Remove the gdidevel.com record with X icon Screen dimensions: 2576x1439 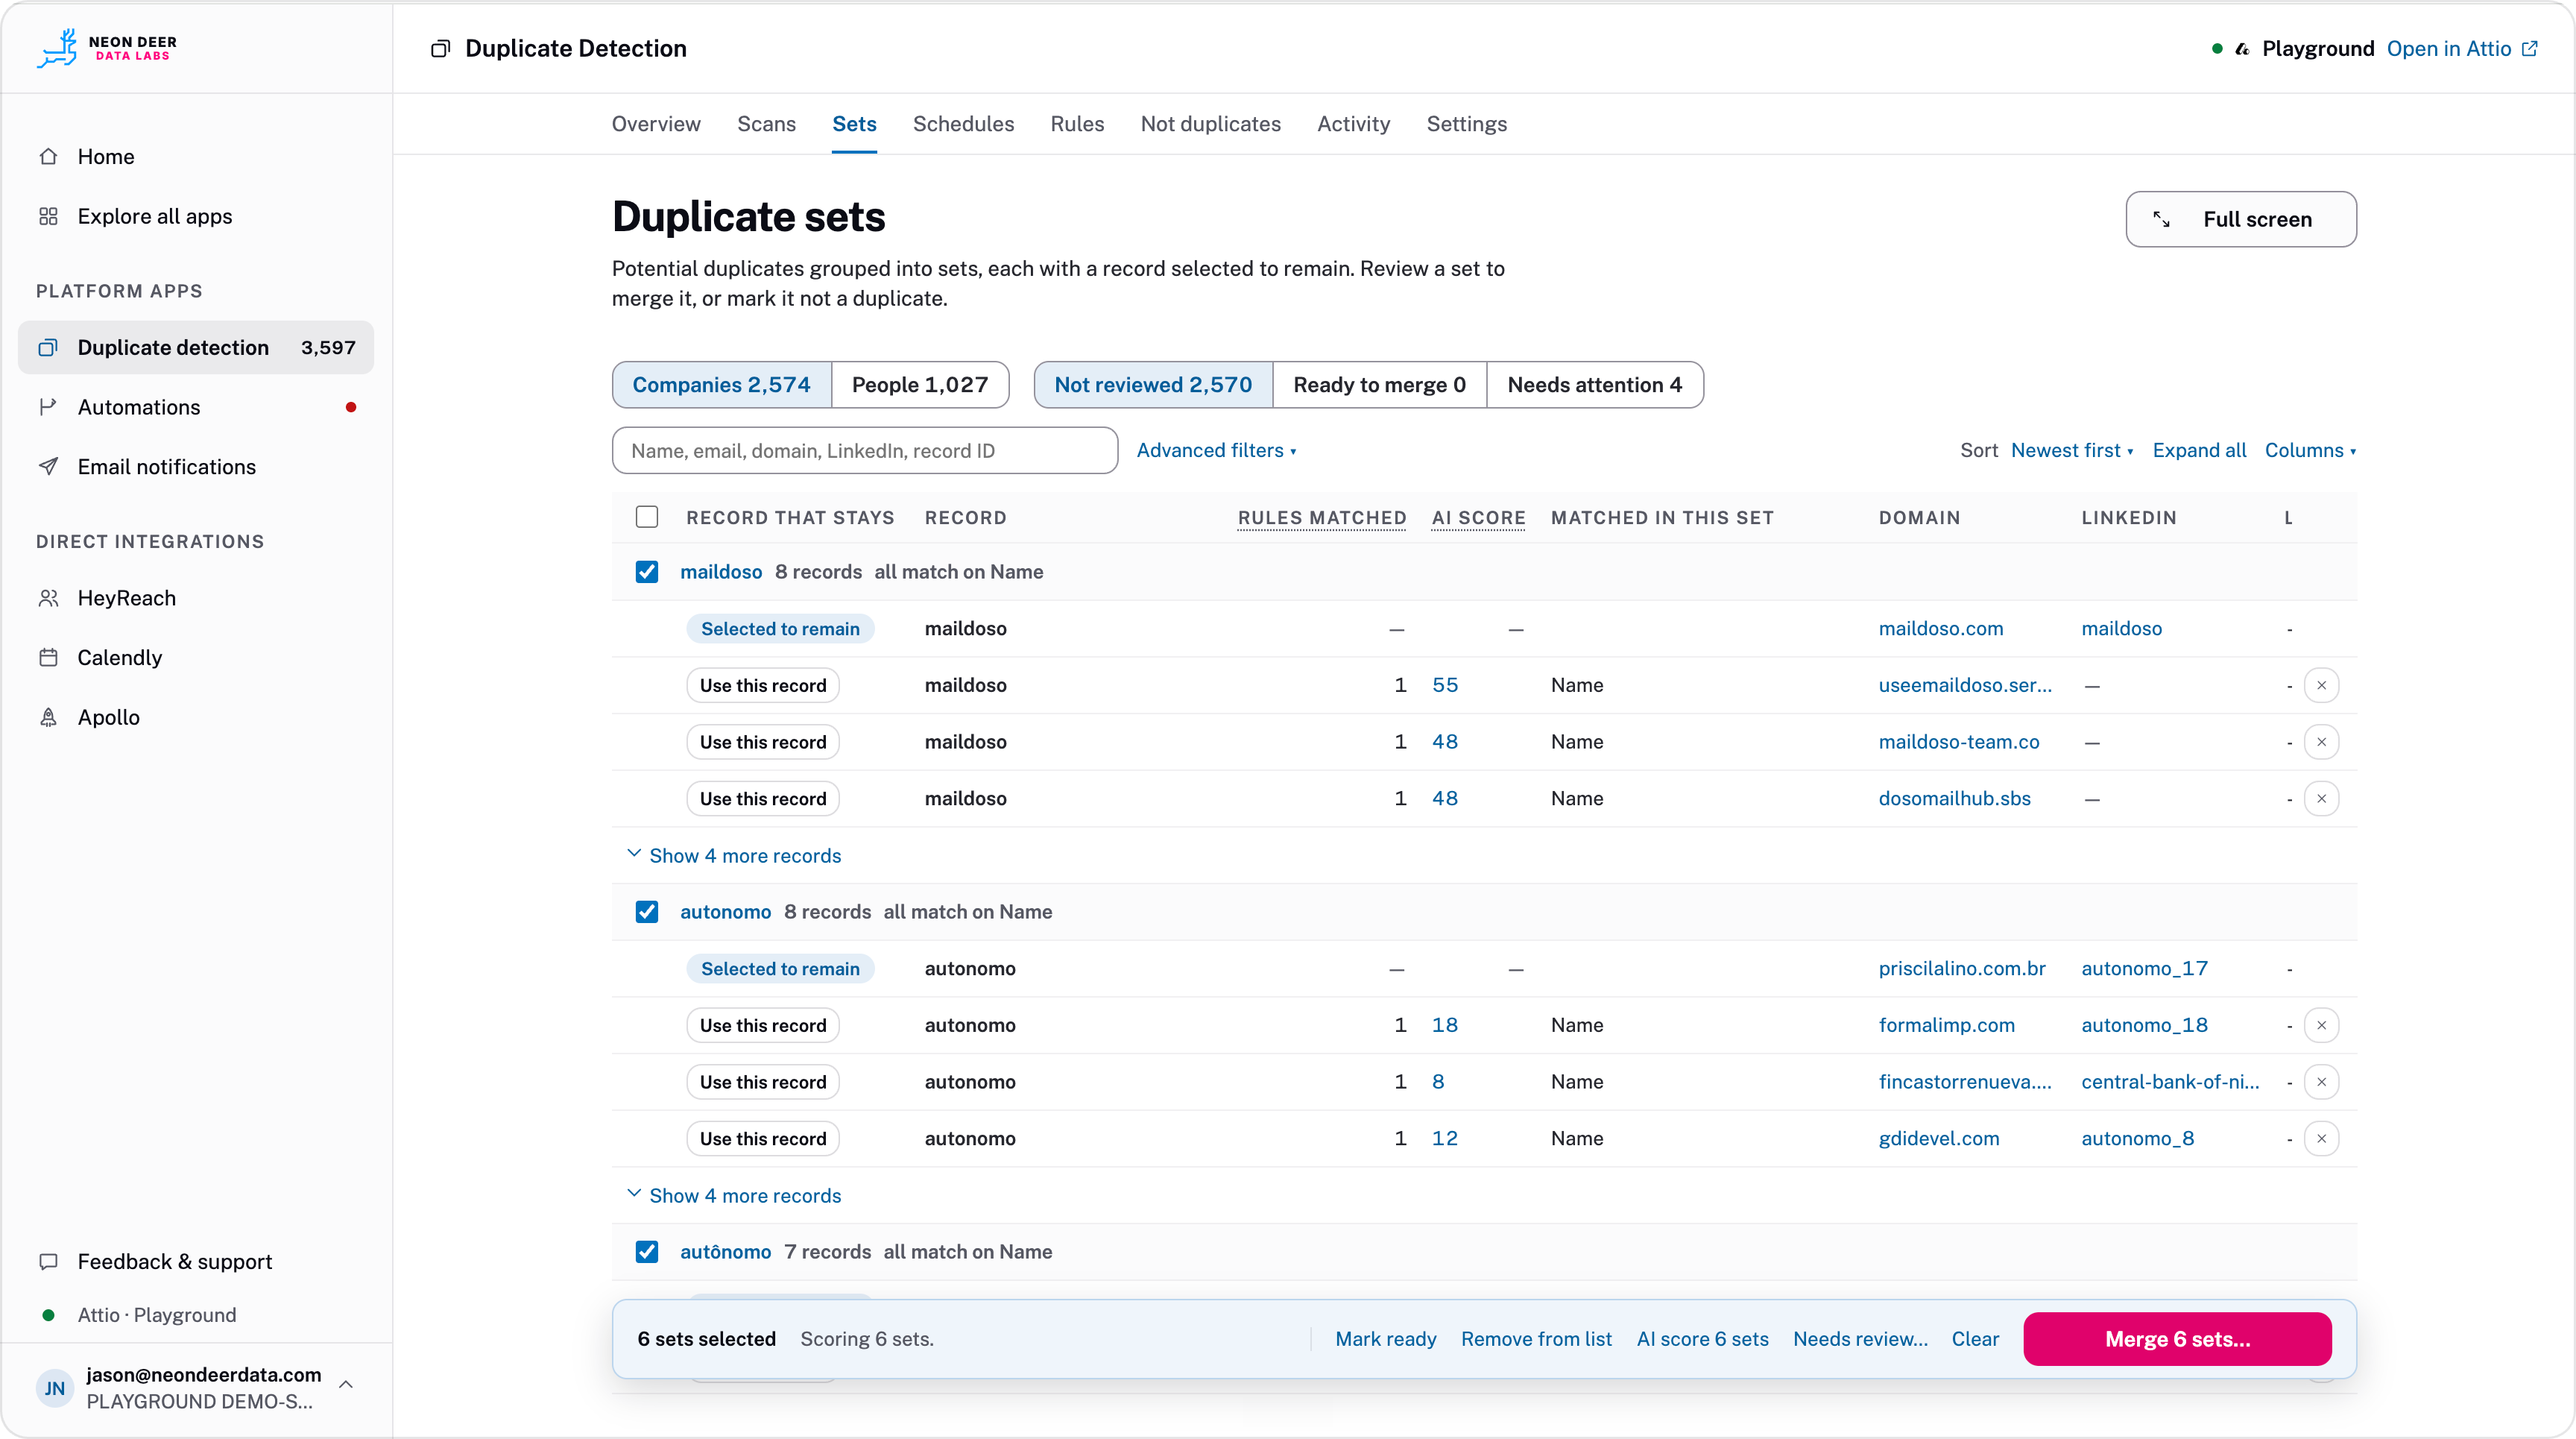2321,1138
